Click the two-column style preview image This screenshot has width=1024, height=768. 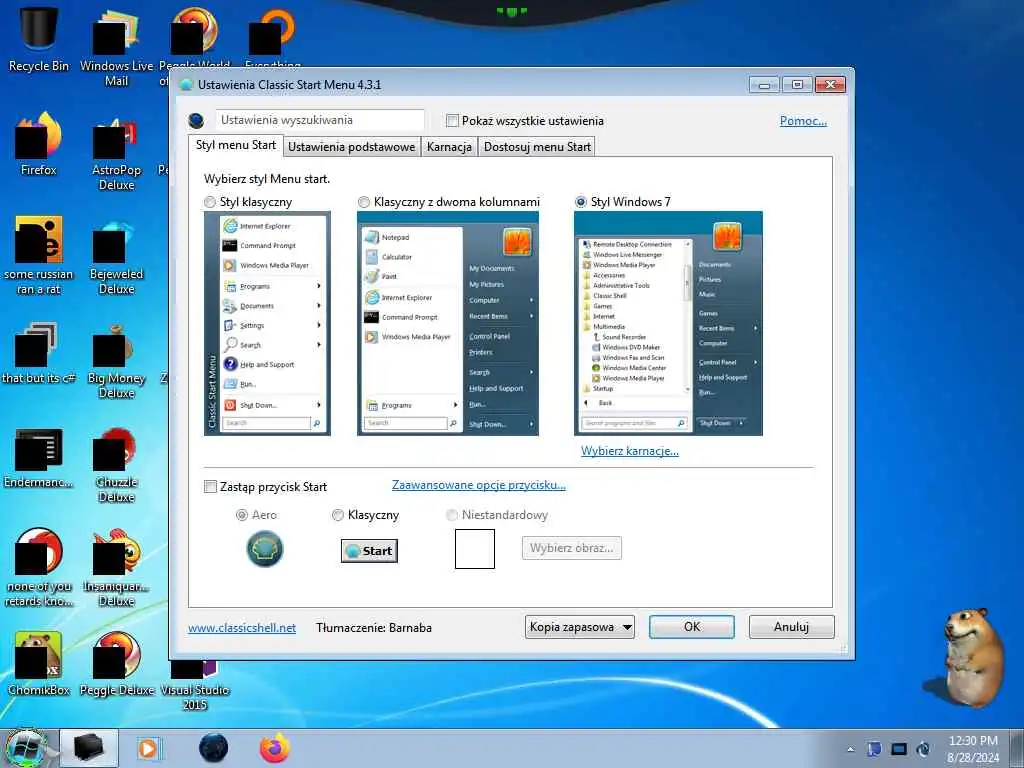pos(448,323)
